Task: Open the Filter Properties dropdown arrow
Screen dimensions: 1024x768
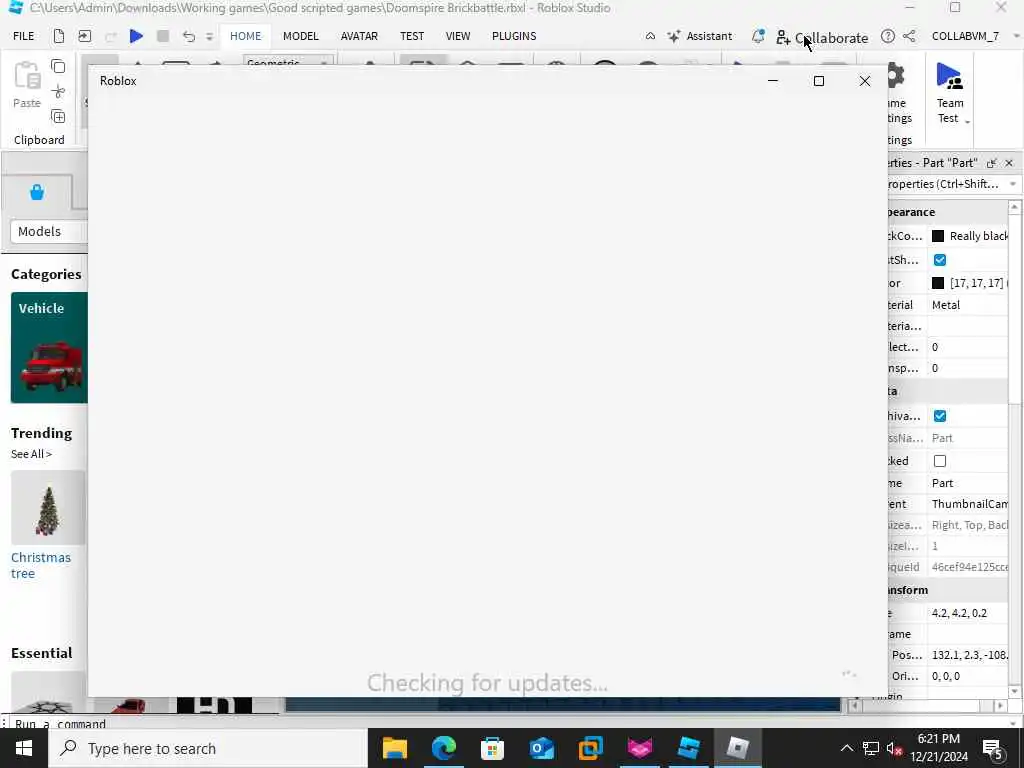Action: [1013, 184]
